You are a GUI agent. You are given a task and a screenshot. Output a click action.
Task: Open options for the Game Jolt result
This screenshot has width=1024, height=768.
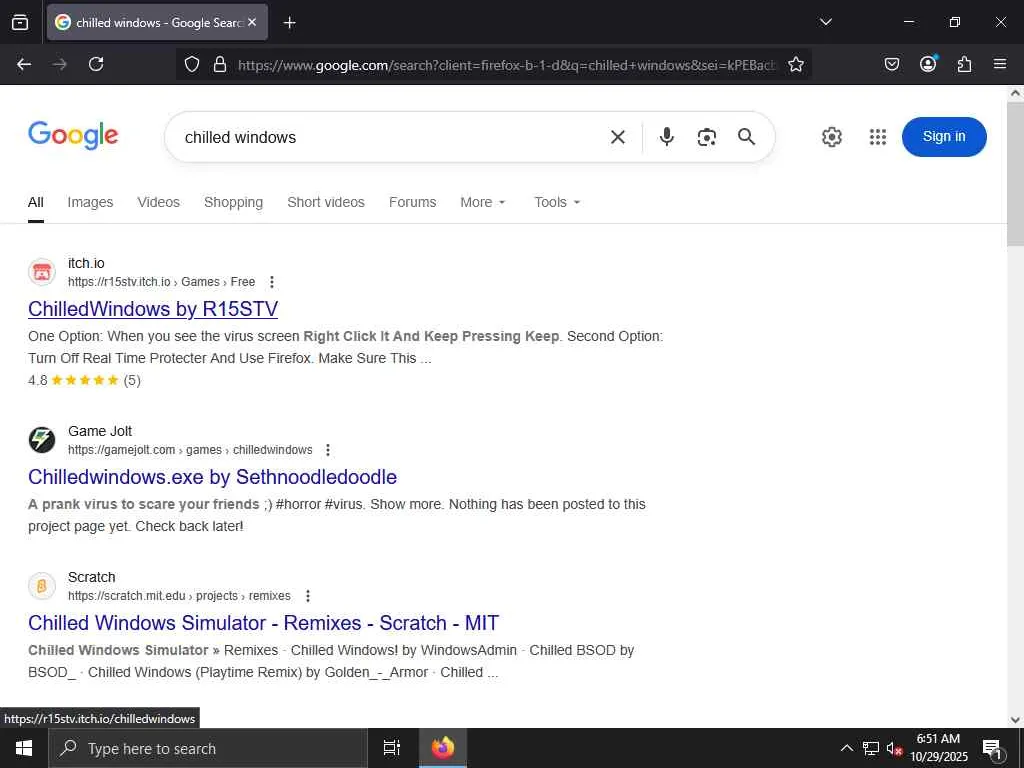(x=328, y=450)
